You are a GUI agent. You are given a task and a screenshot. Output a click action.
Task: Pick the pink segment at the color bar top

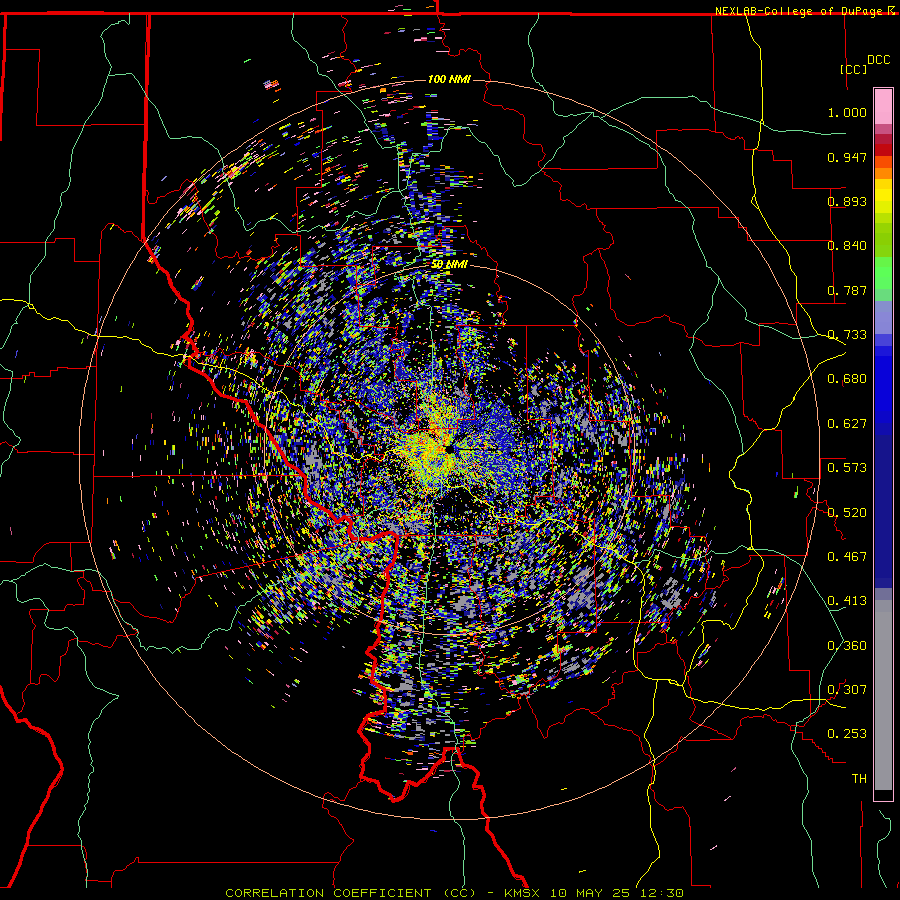point(883,107)
